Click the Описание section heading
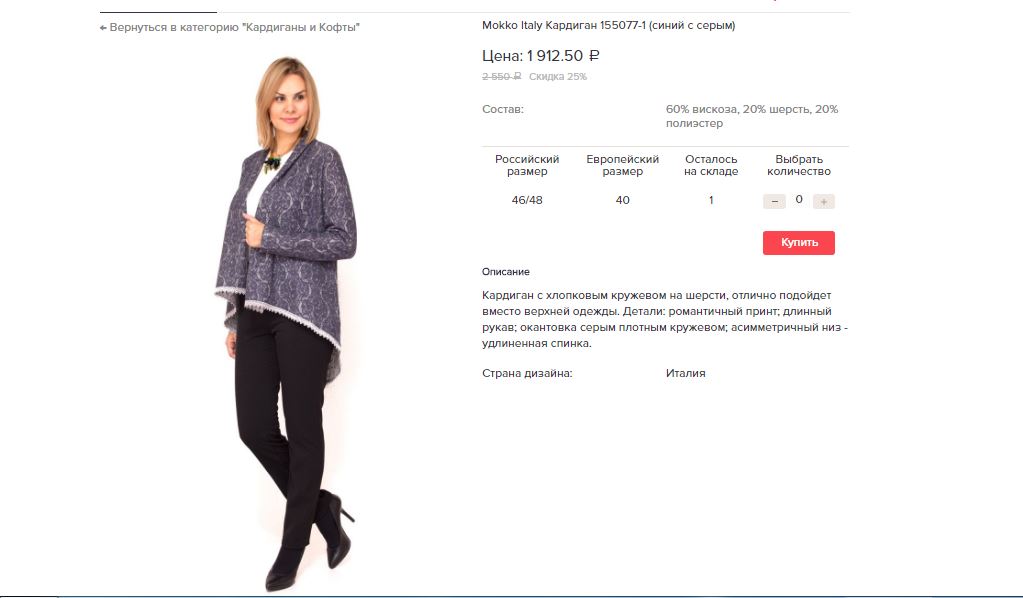 coord(506,272)
